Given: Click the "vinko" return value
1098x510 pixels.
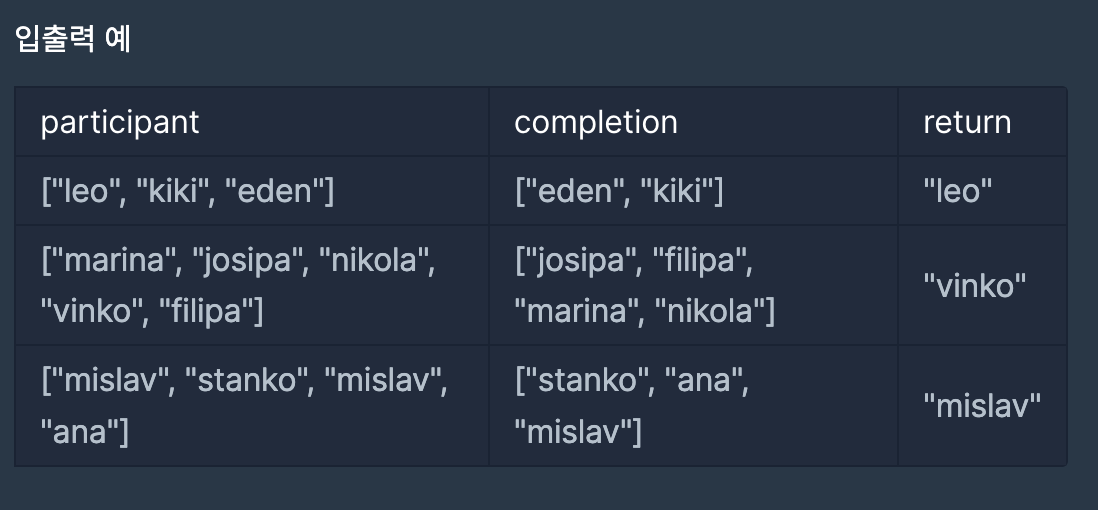Looking at the screenshot, I should click(x=975, y=286).
